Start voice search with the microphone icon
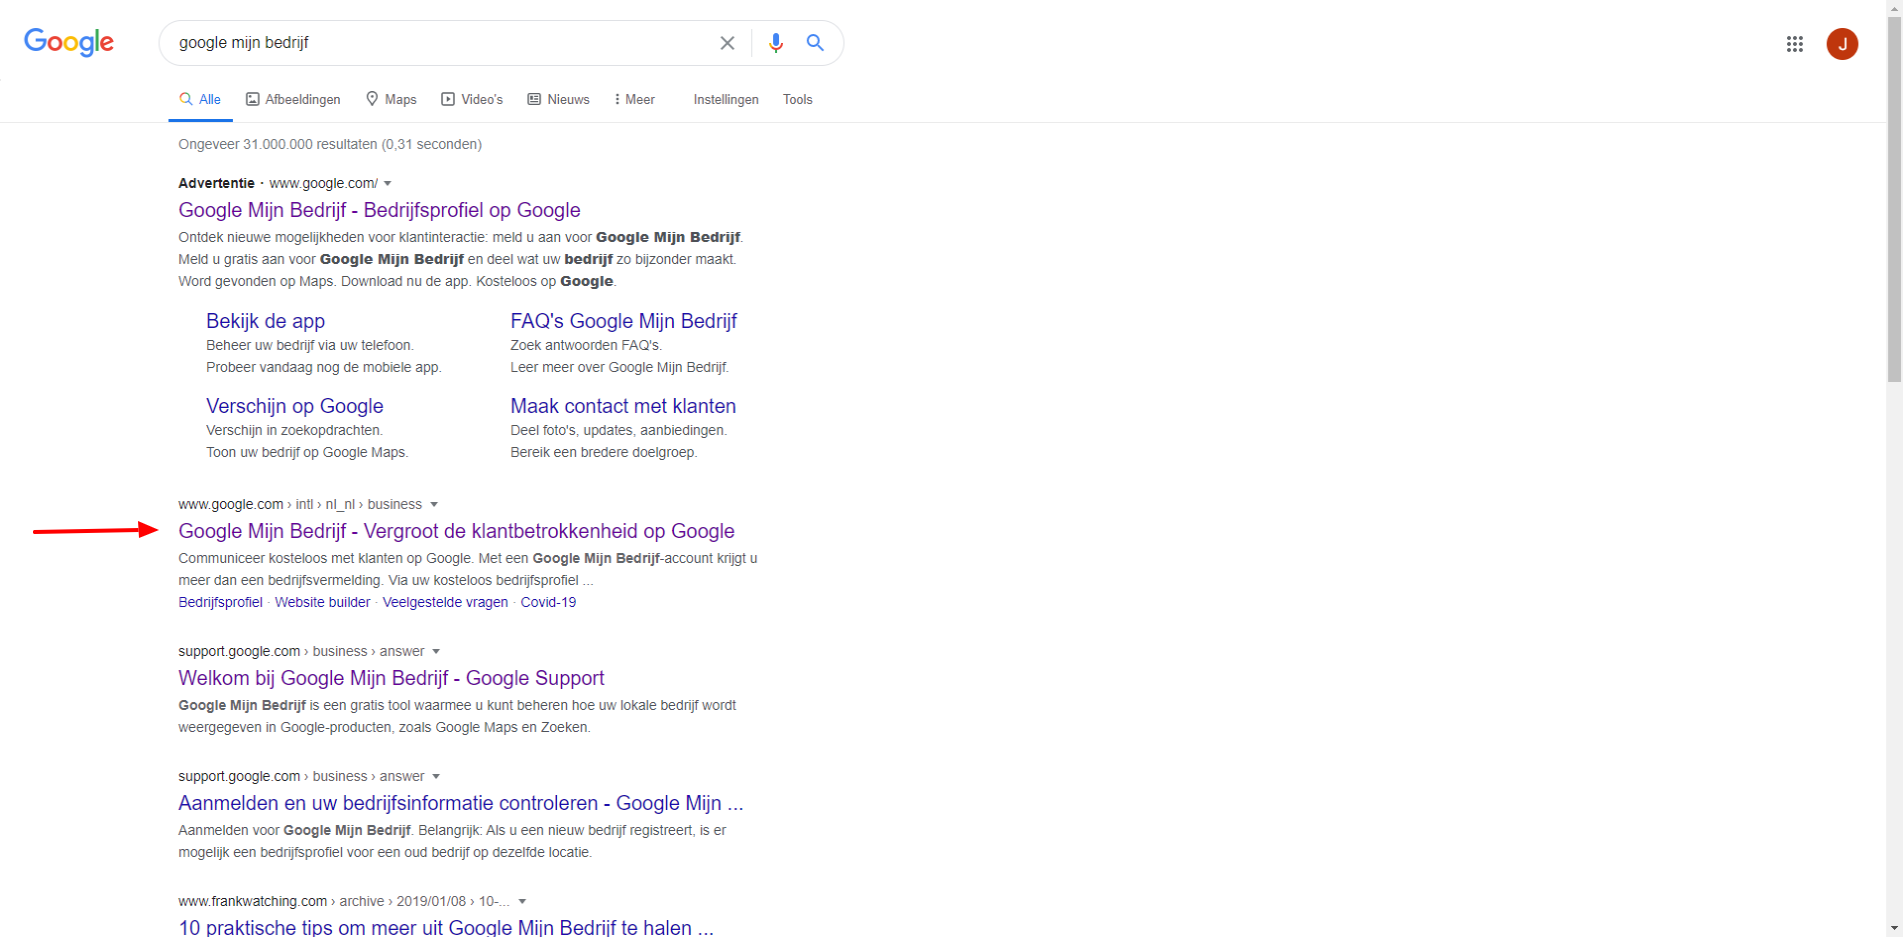This screenshot has width=1903, height=937. click(775, 43)
